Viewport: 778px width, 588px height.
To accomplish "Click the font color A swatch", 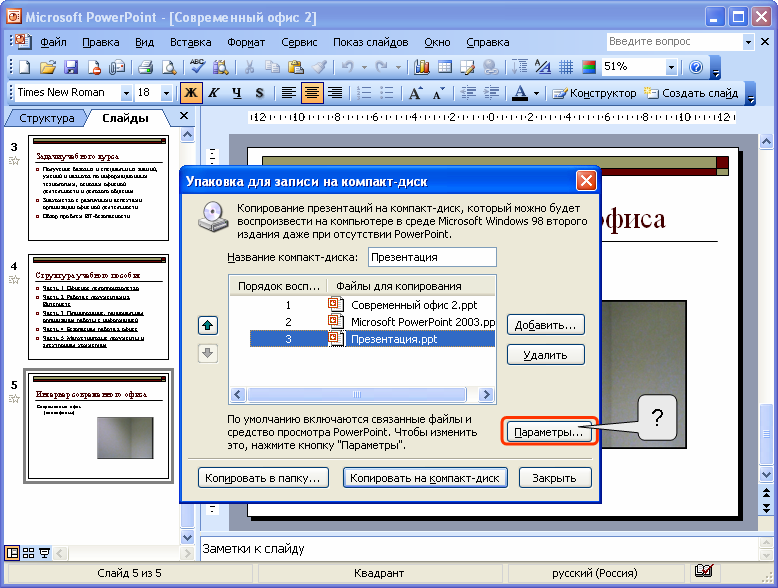I will [x=519, y=93].
